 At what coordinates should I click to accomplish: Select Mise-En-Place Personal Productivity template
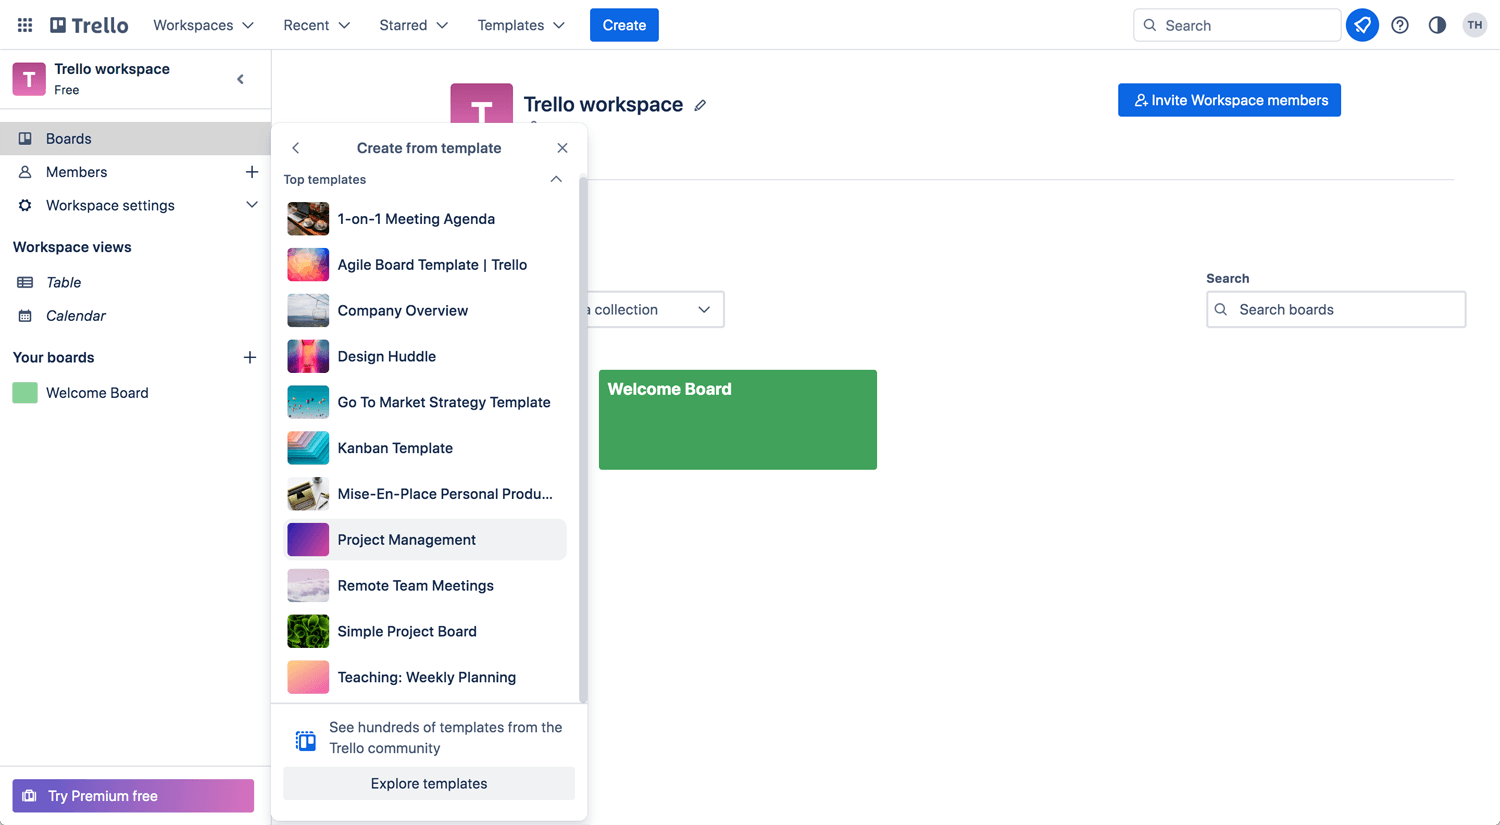(x=426, y=494)
